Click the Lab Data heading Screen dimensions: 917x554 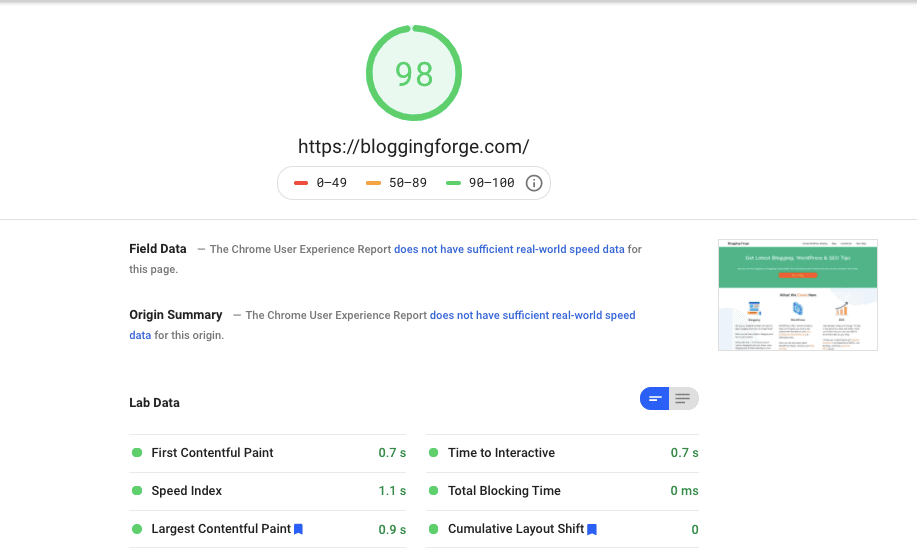pos(154,402)
